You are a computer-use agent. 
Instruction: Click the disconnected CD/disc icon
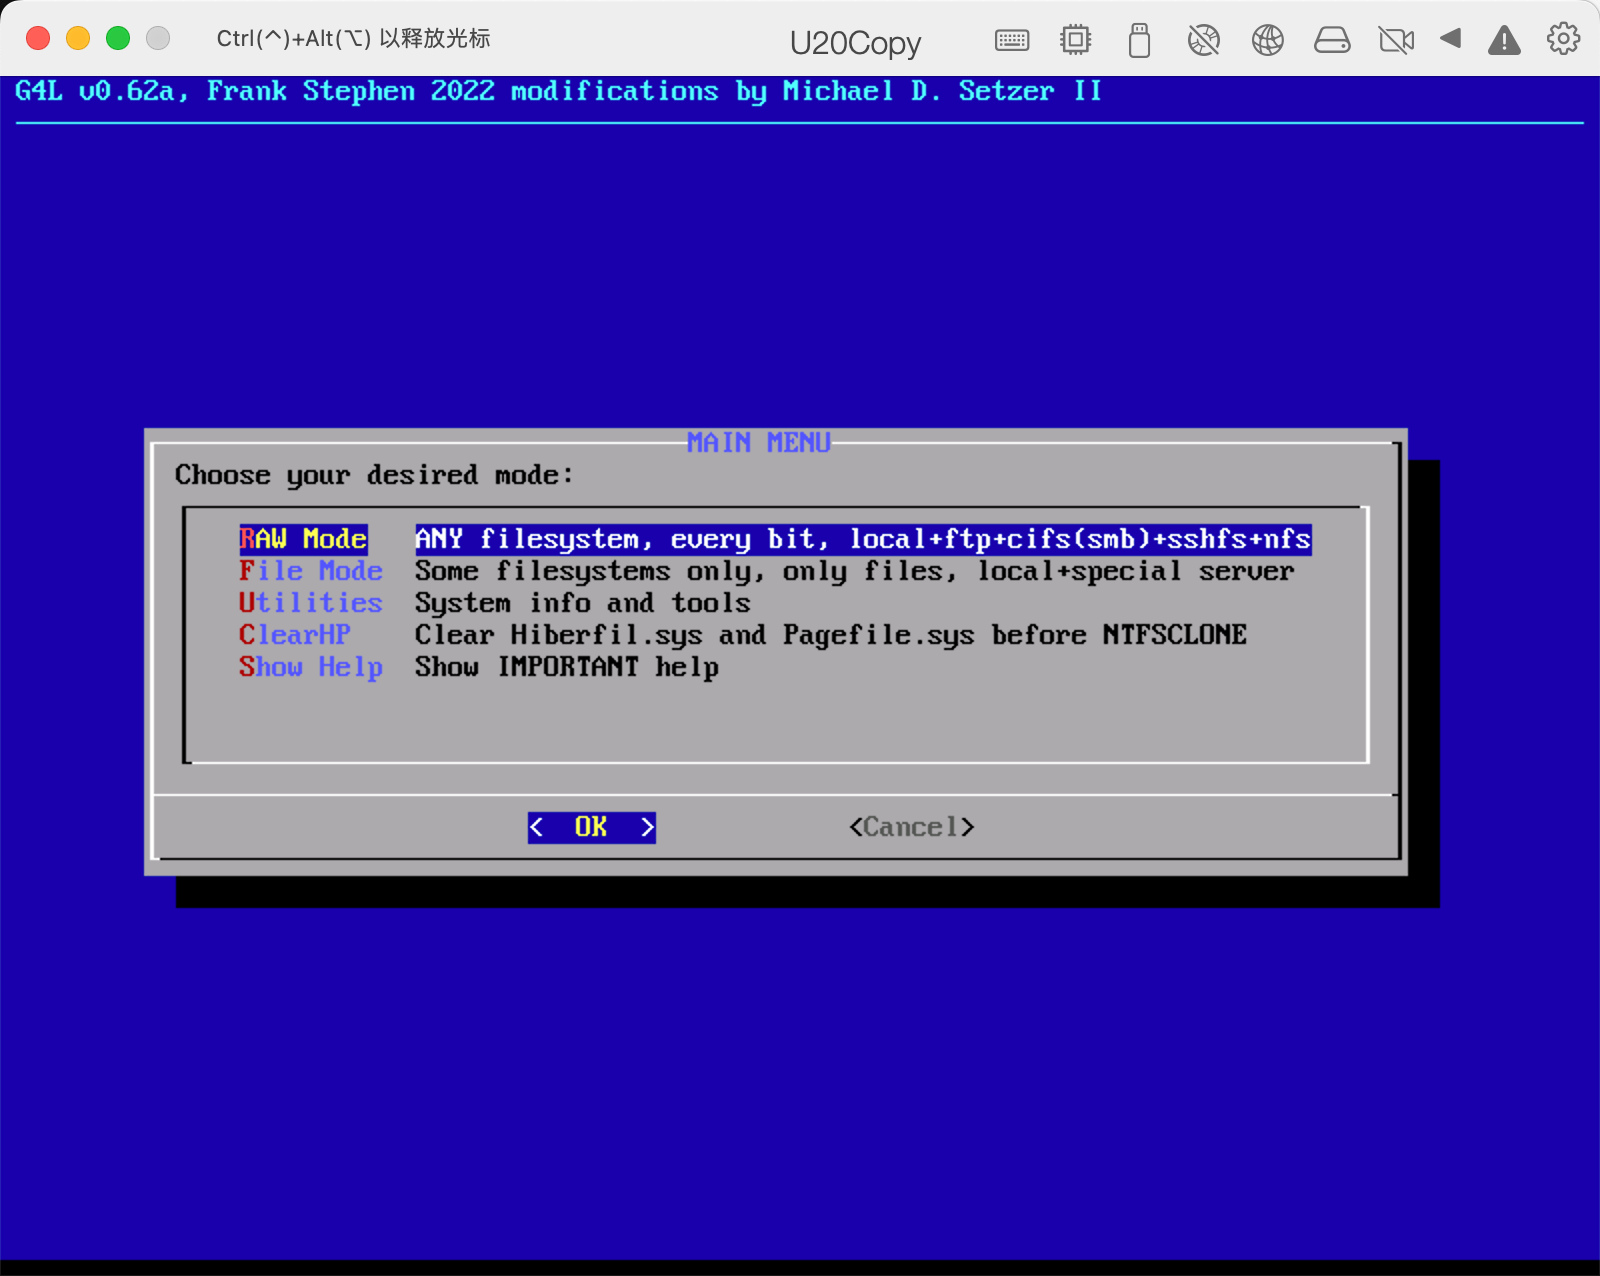click(x=1204, y=40)
